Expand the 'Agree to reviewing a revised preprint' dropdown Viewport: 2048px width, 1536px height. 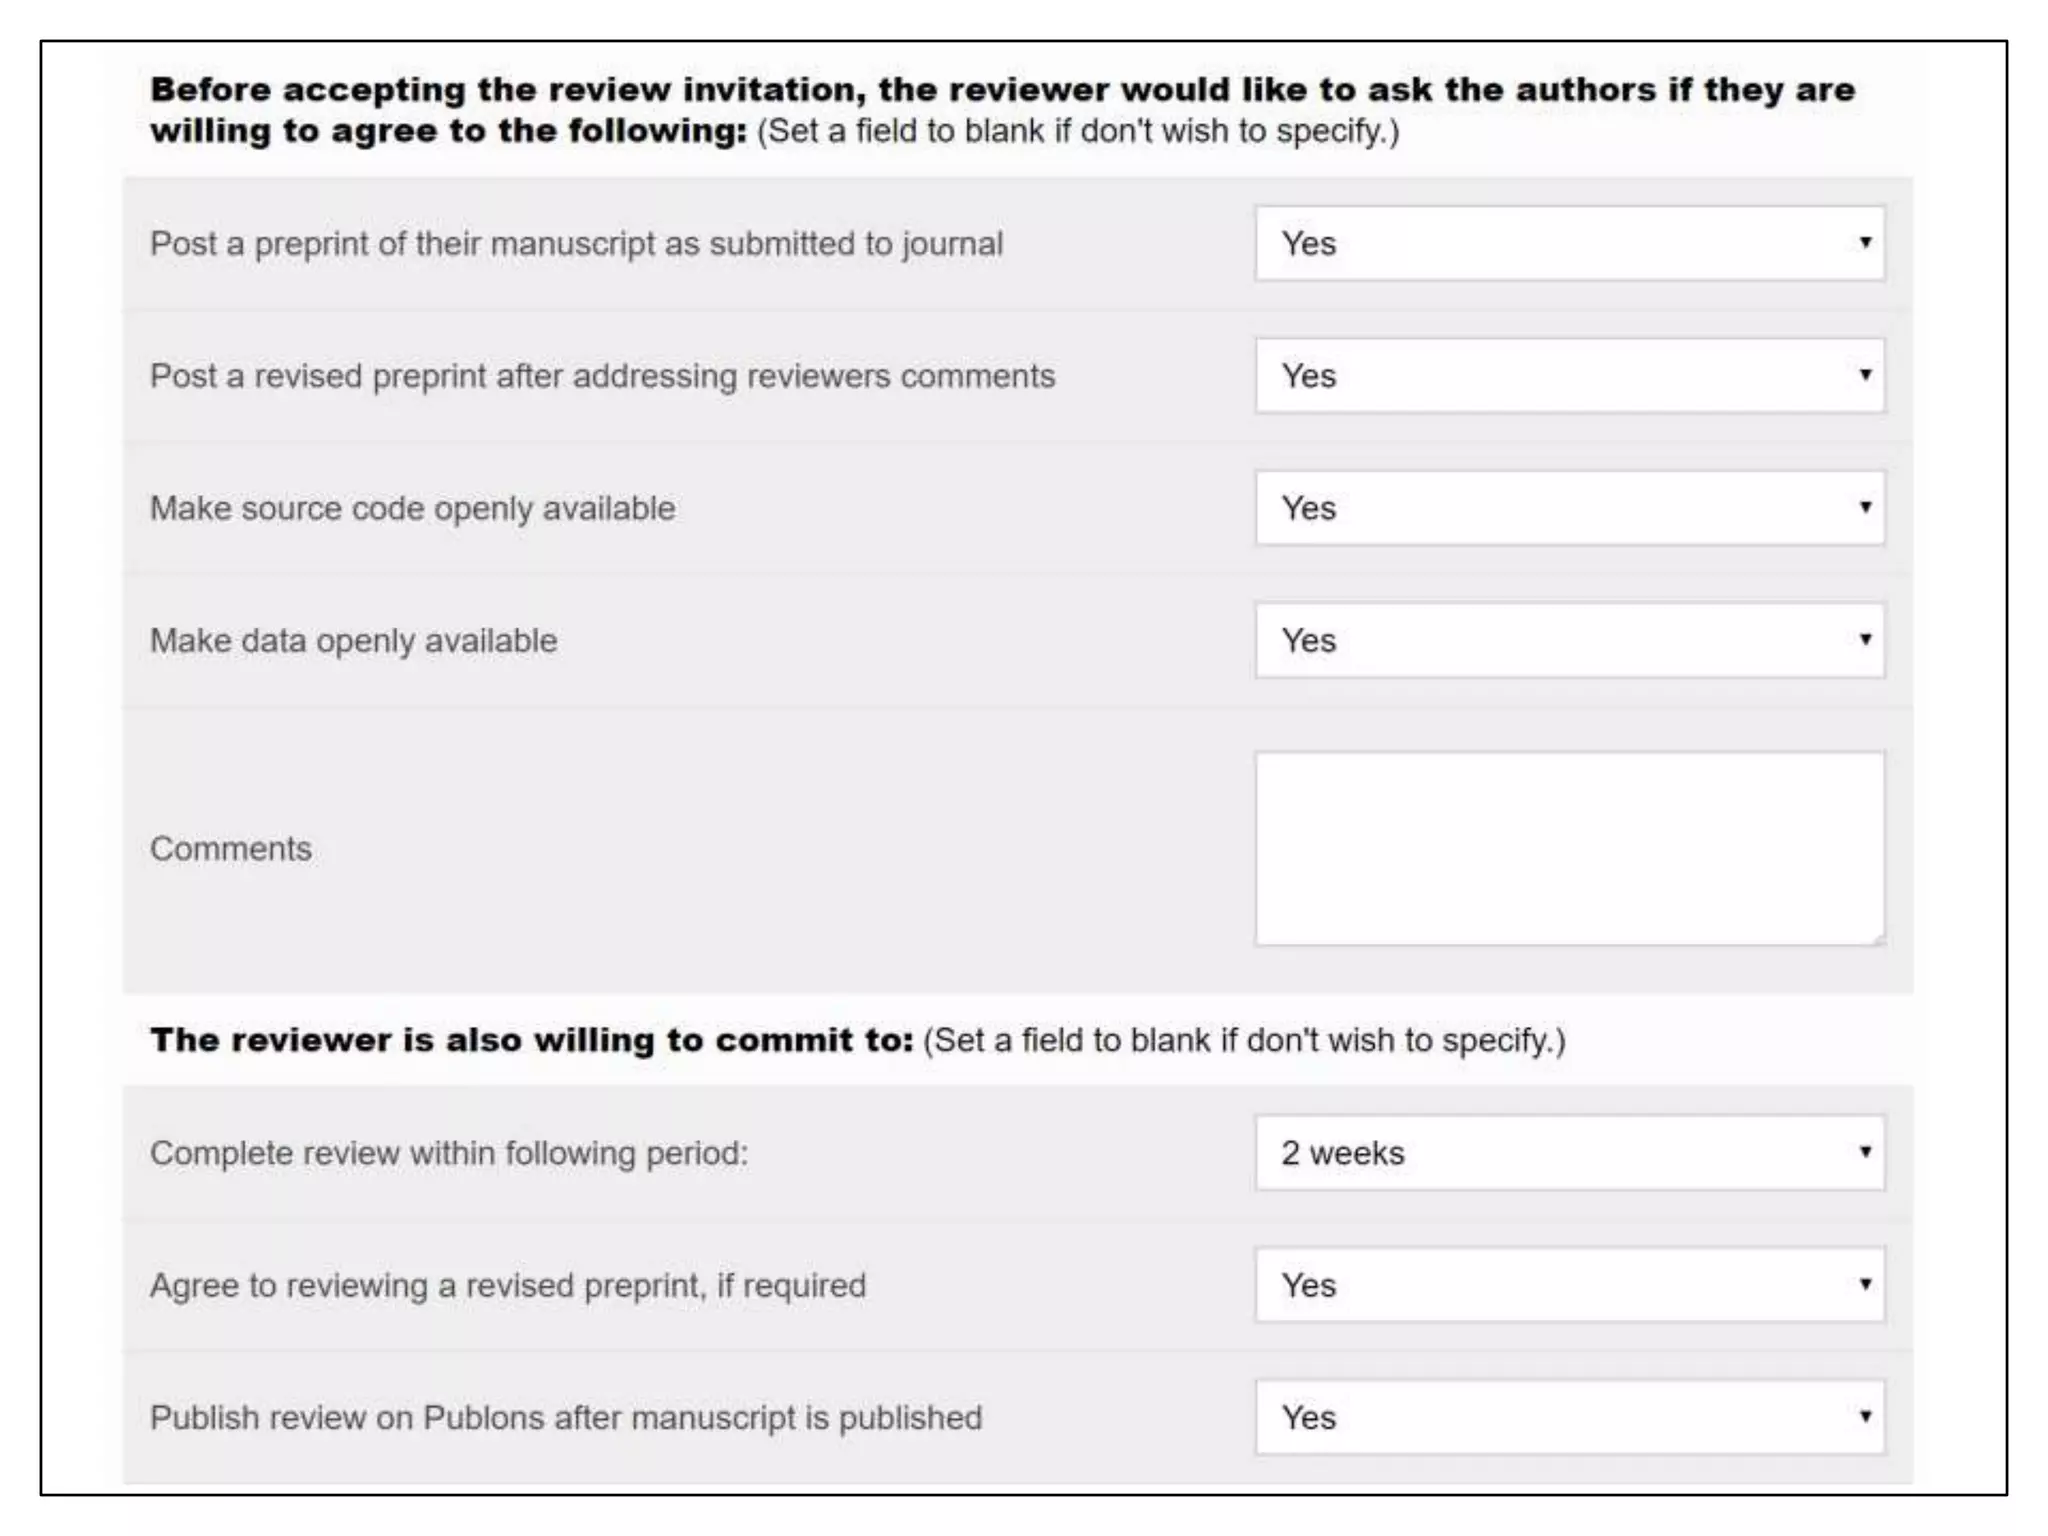(x=1569, y=1285)
